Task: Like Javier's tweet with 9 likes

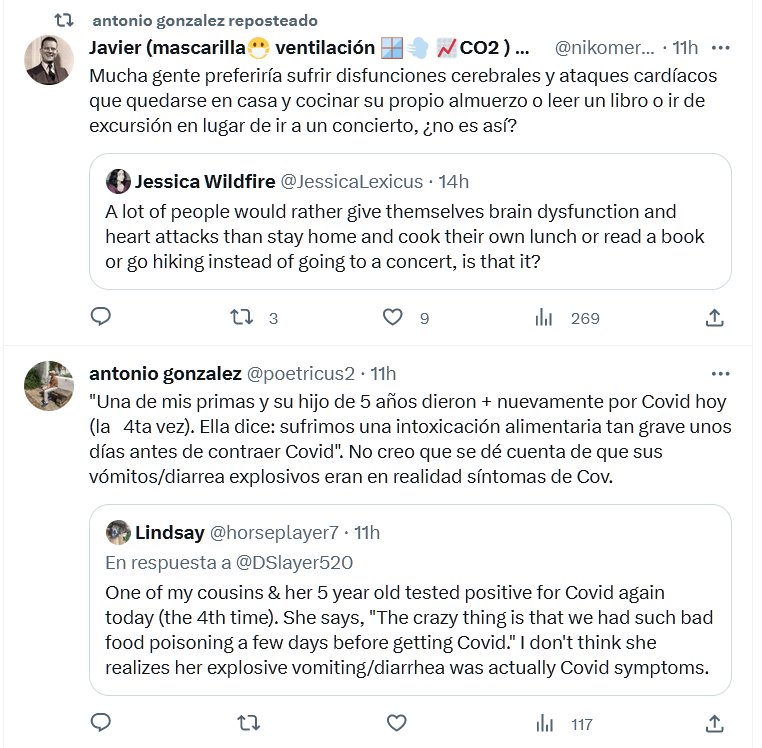Action: pyautogui.click(x=394, y=318)
